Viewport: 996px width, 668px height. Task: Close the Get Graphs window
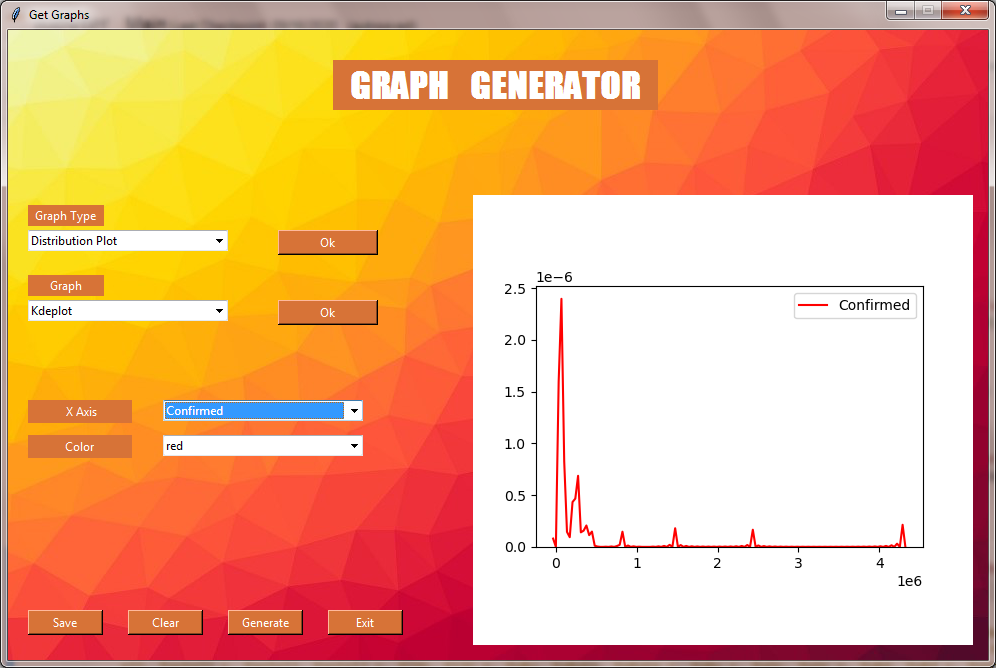point(965,10)
